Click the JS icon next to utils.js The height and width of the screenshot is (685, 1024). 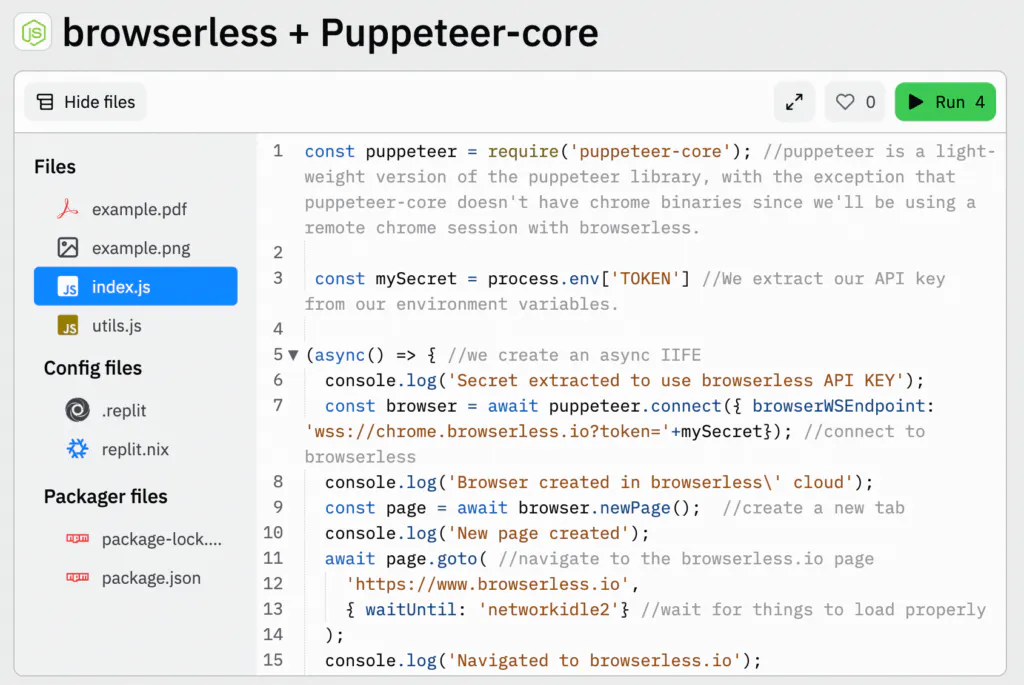click(x=67, y=325)
